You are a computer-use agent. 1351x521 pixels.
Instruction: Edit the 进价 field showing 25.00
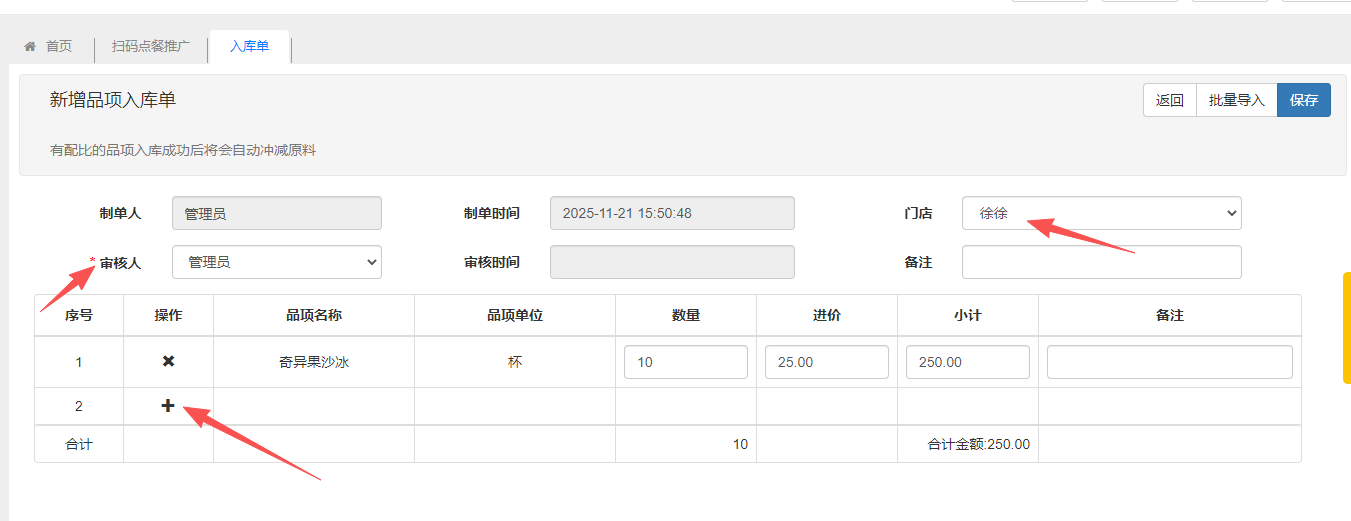[826, 362]
